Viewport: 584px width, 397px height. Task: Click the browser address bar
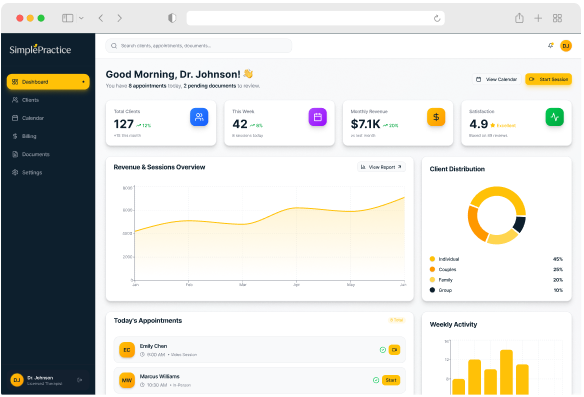[315, 18]
